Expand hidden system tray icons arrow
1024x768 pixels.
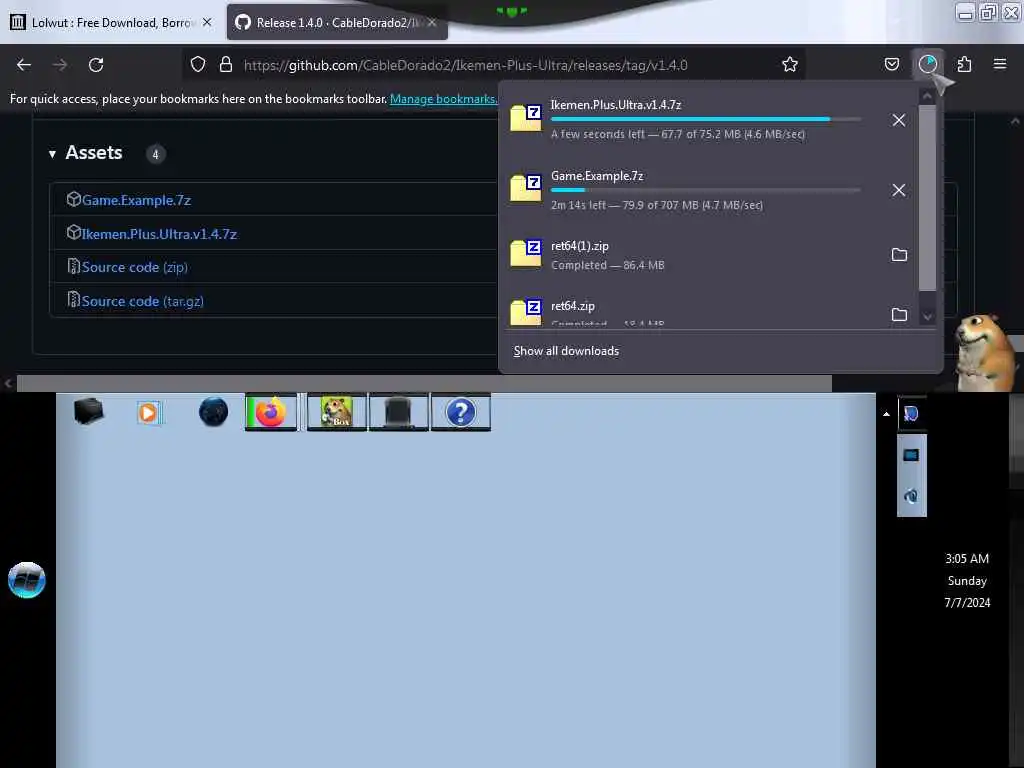(x=886, y=413)
